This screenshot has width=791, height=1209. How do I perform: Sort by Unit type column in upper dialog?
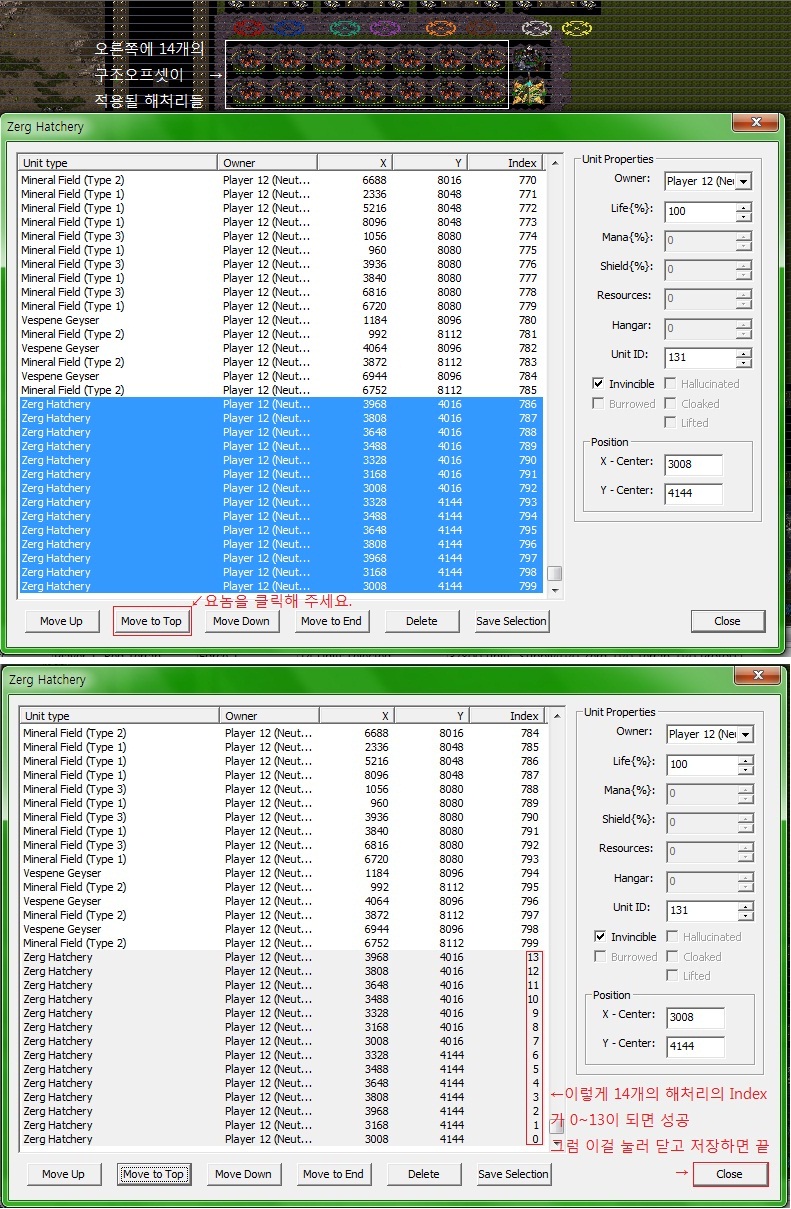tap(117, 163)
